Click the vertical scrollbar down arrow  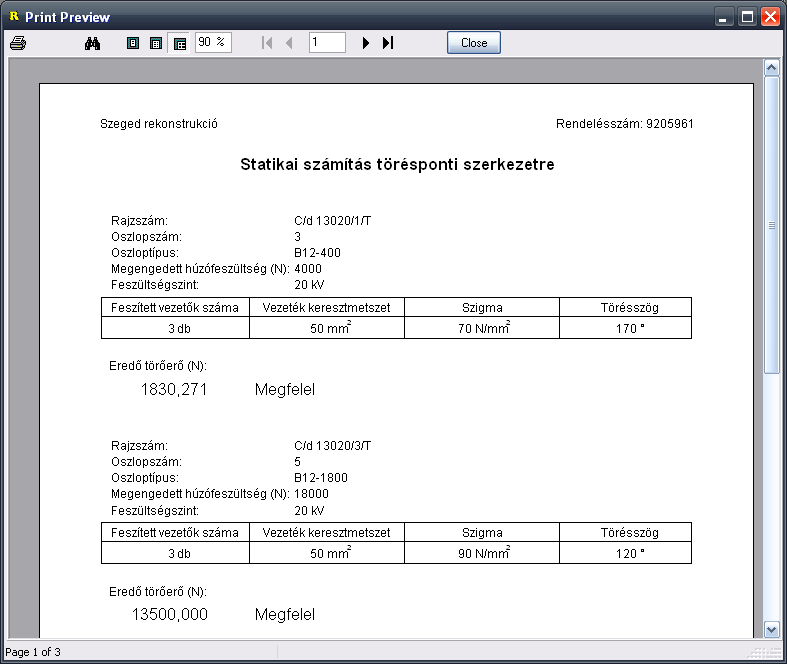[x=771, y=629]
